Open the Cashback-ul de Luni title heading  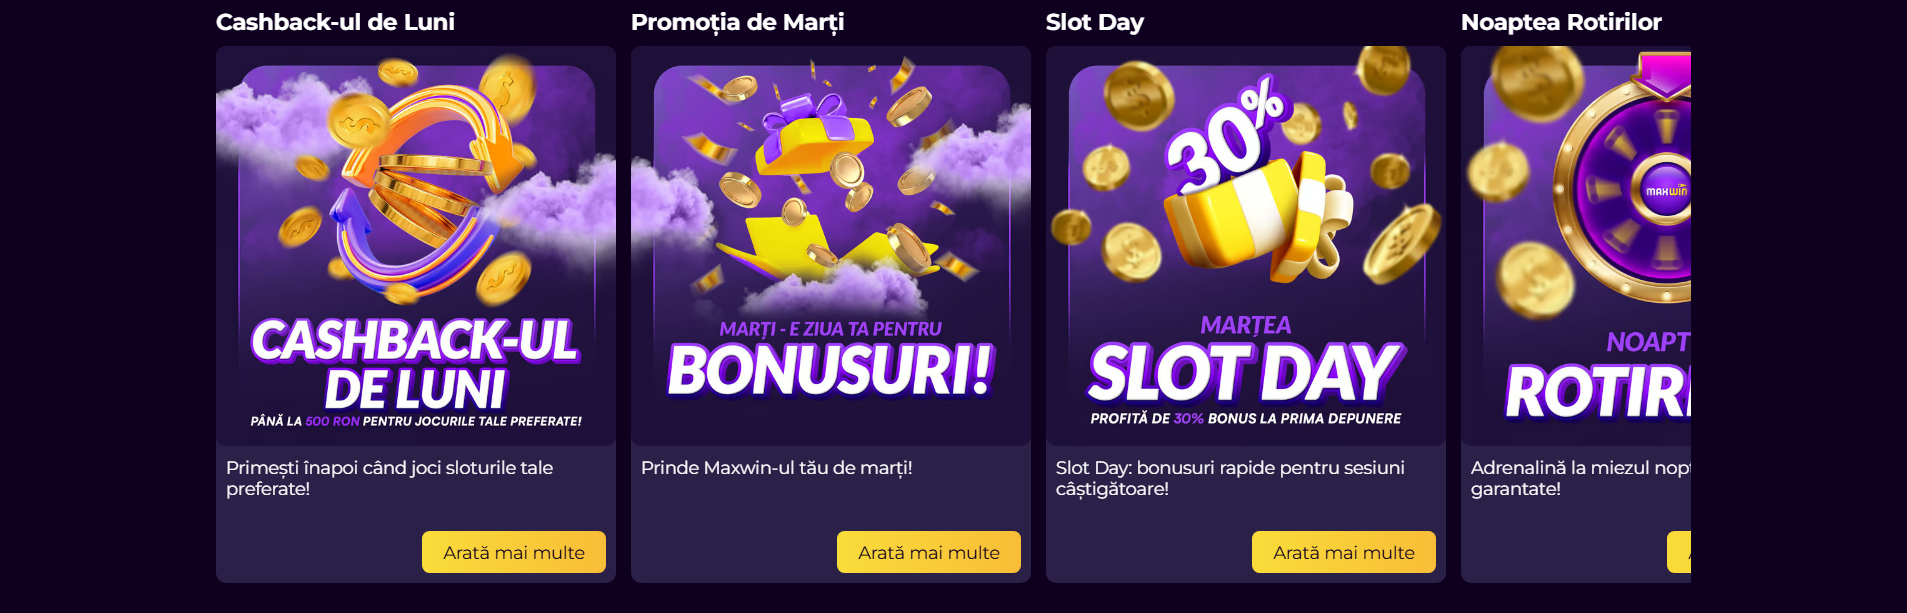pos(336,21)
